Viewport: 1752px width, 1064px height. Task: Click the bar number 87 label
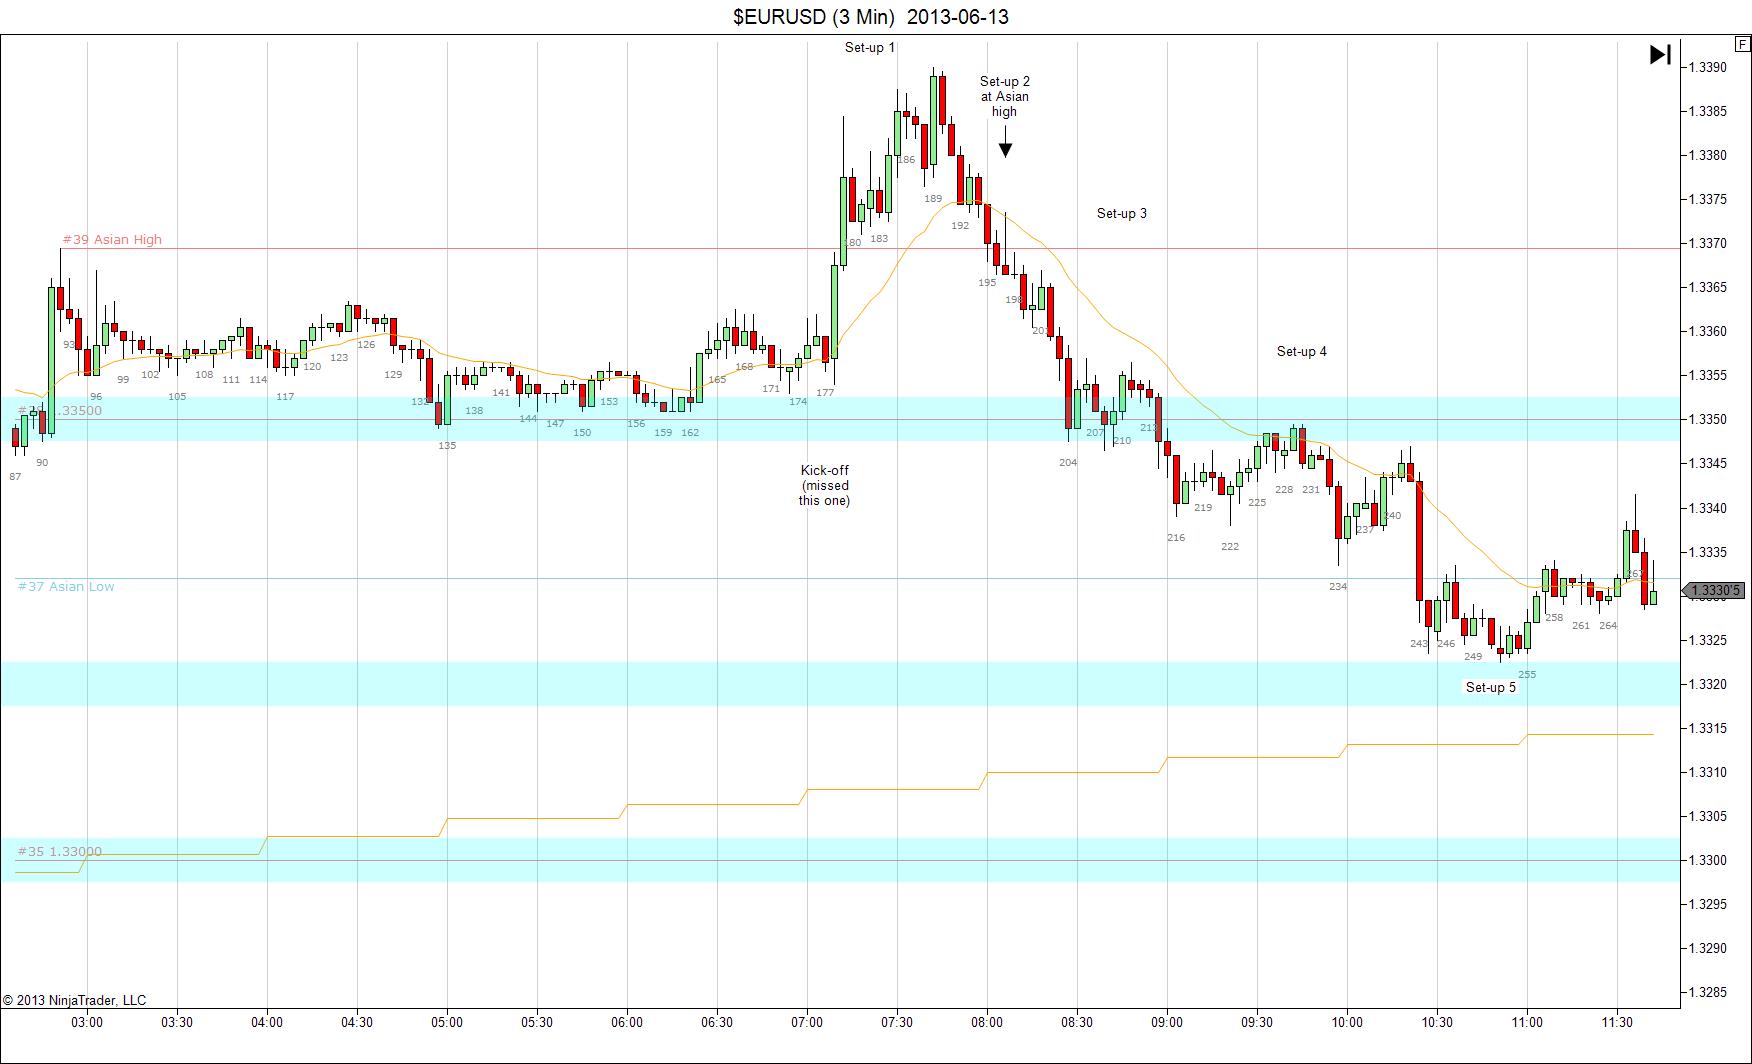pos(15,477)
